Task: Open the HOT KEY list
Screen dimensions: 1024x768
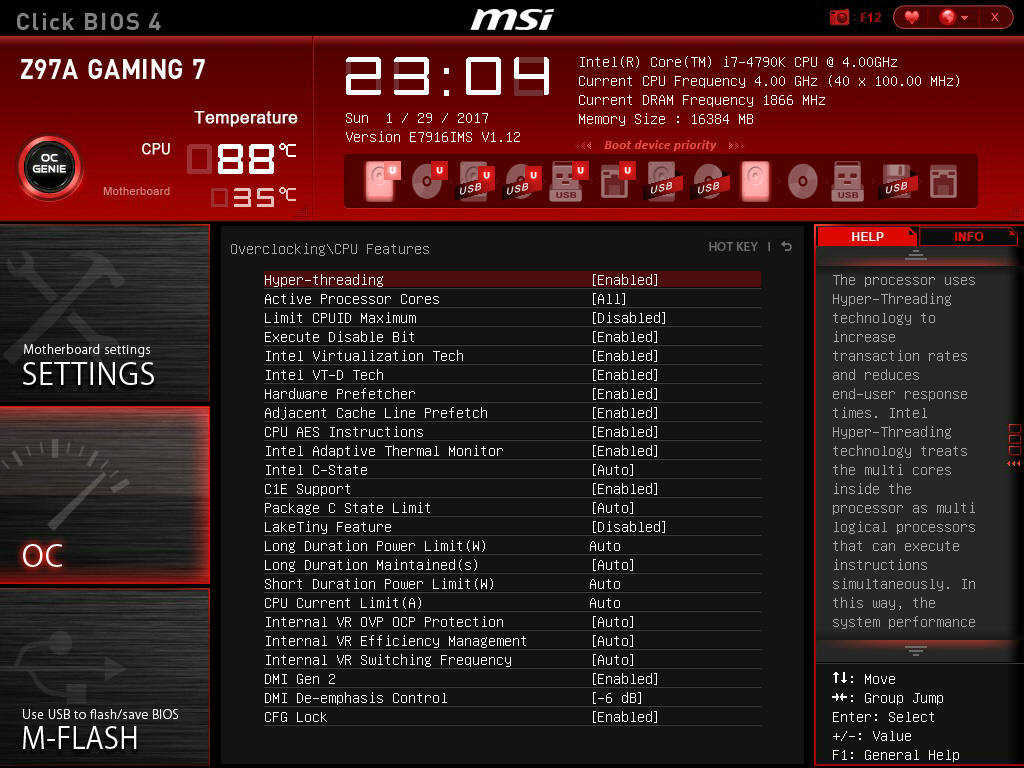Action: pos(733,247)
